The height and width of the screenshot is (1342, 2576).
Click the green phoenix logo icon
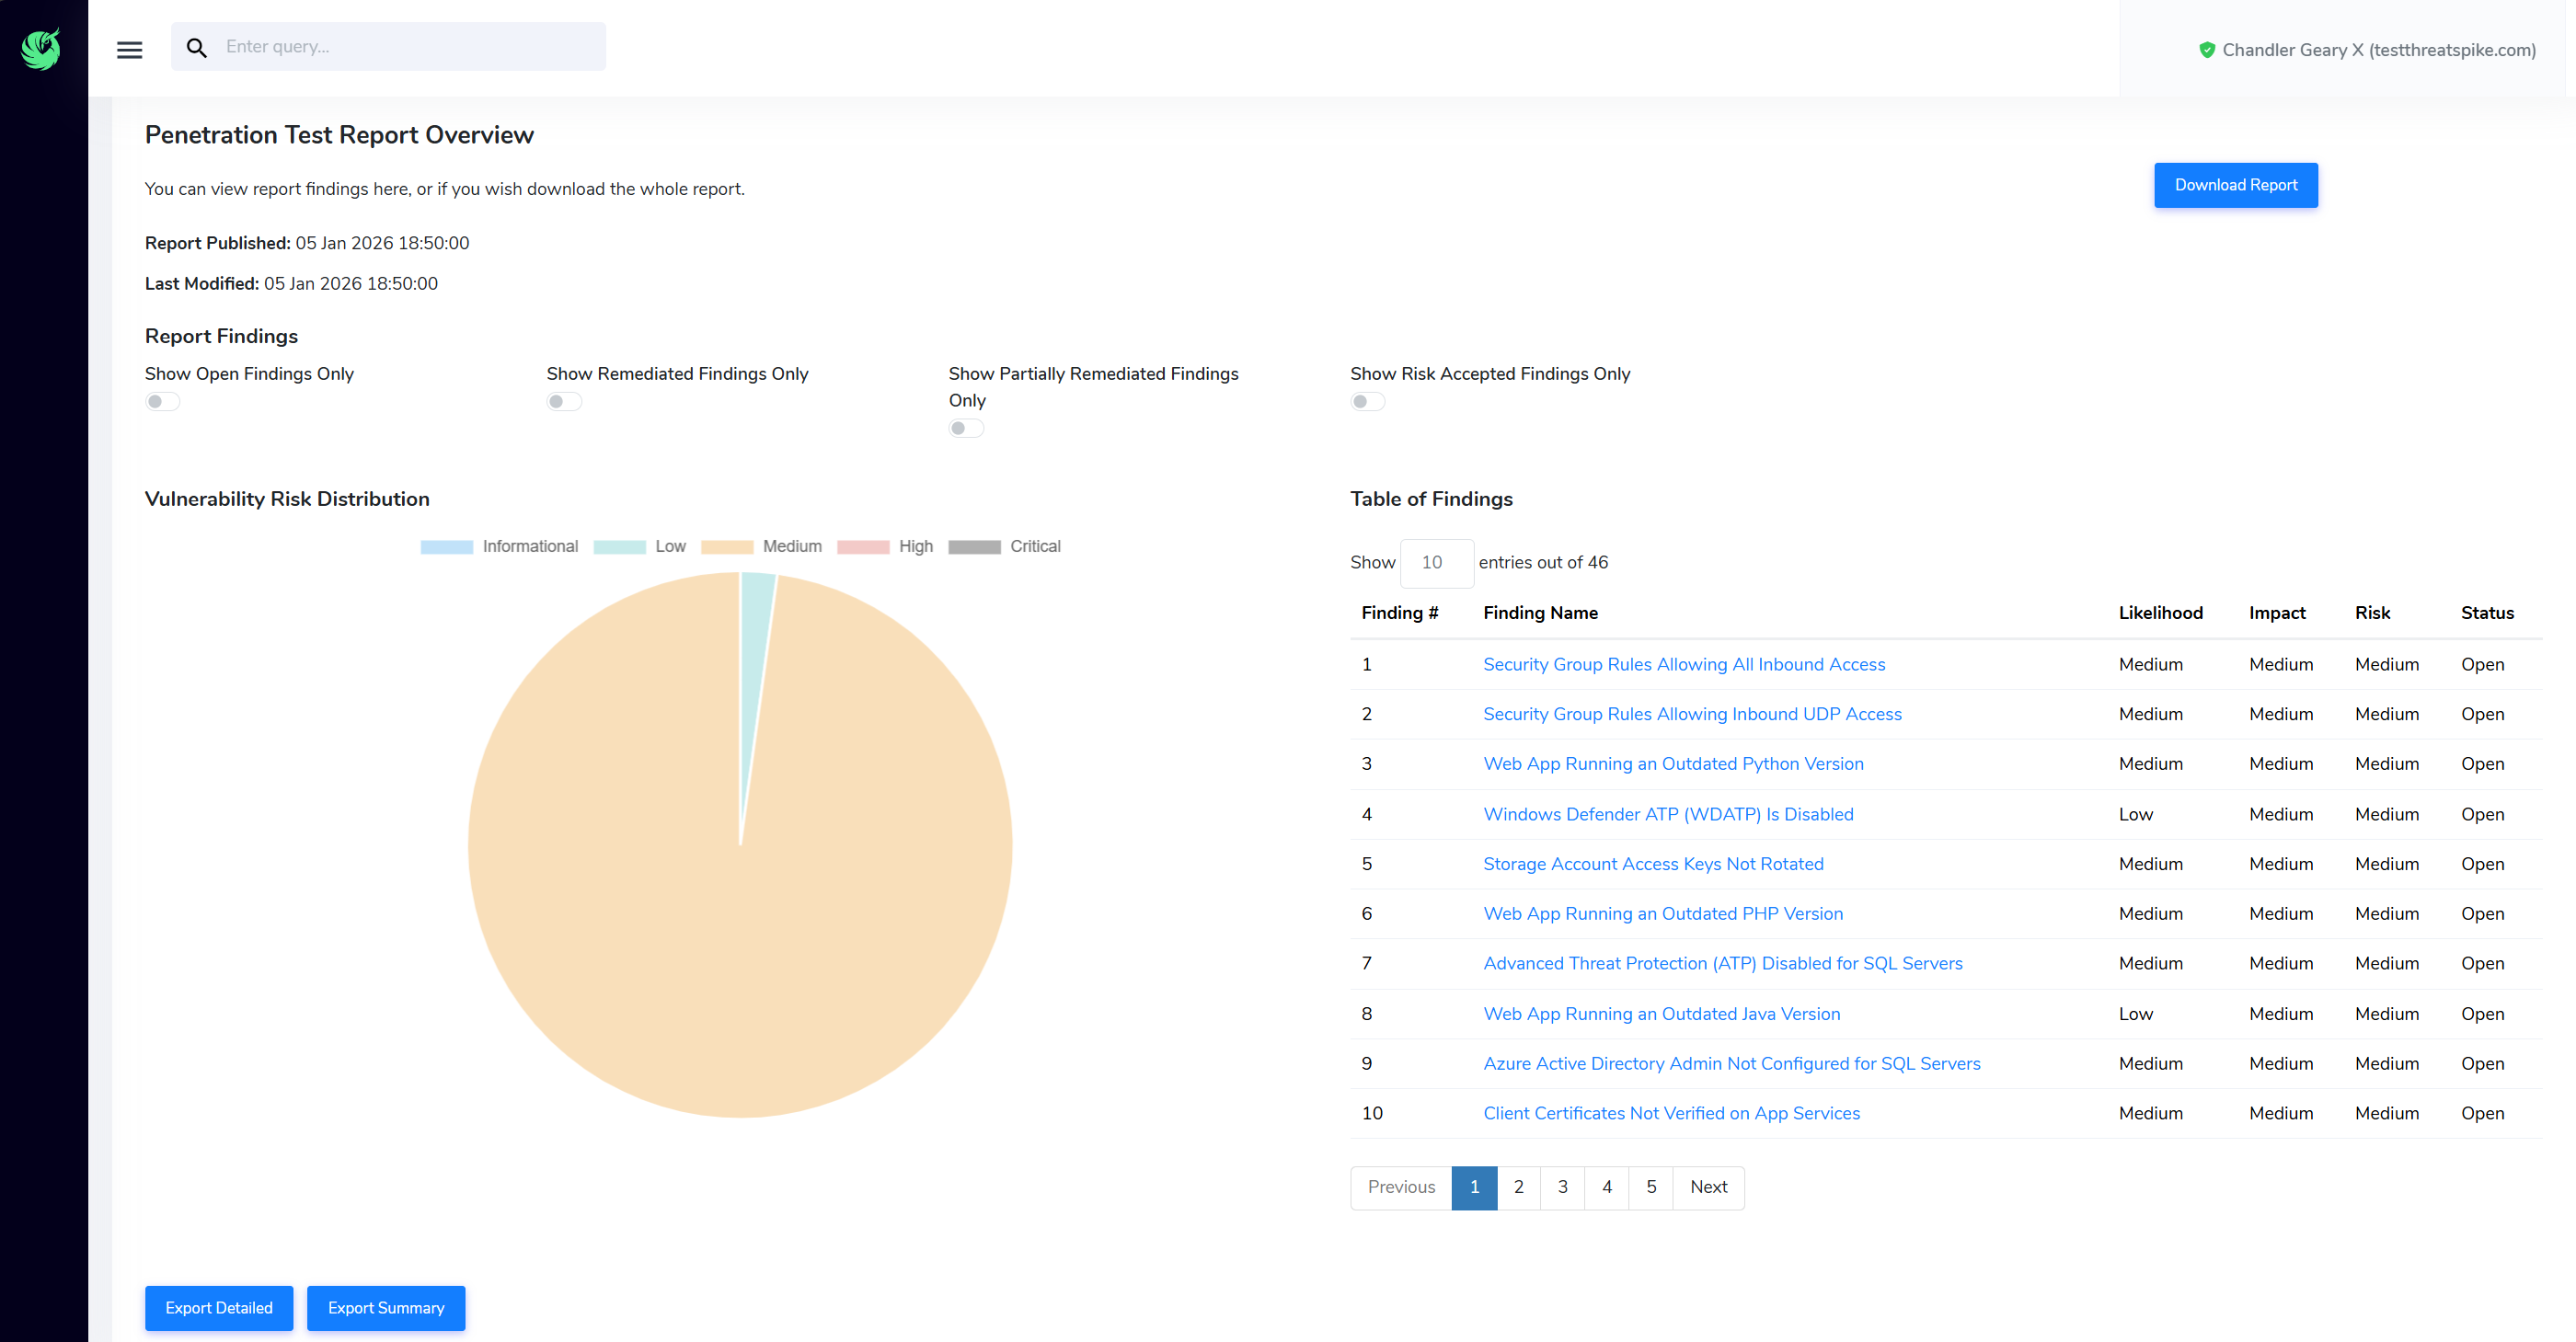41,49
